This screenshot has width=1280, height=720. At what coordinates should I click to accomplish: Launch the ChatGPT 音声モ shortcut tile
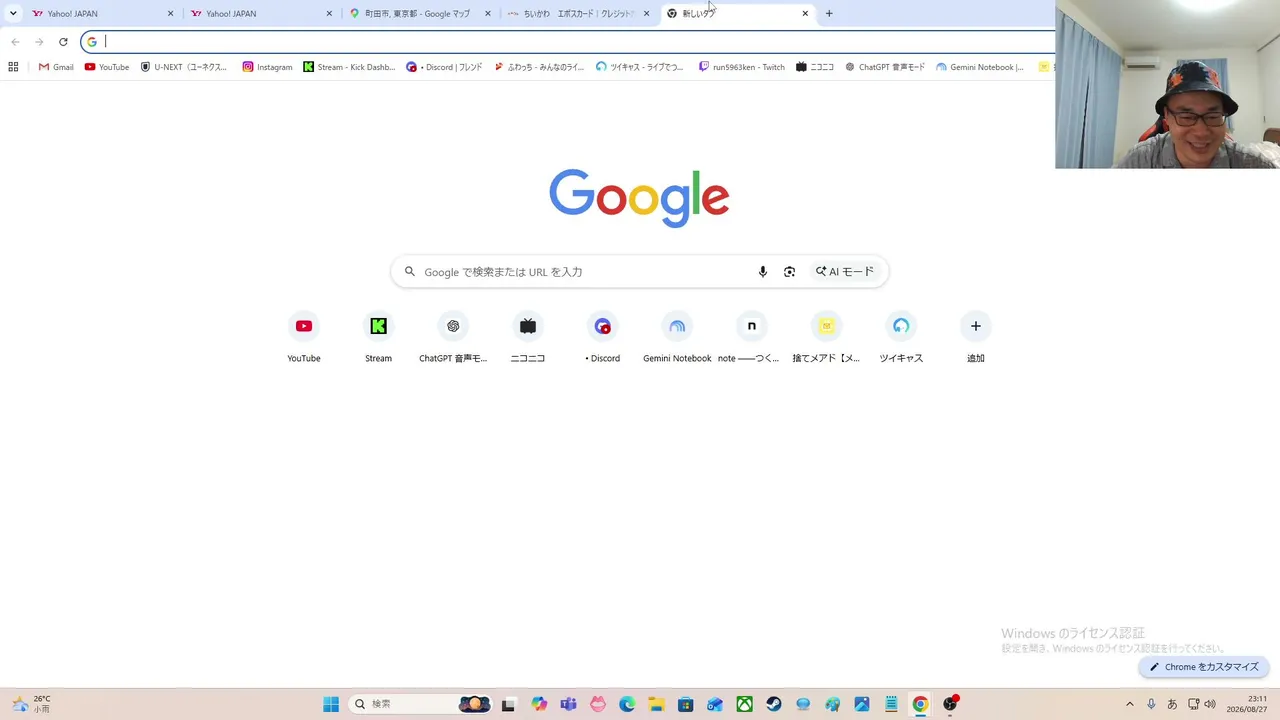[x=453, y=337]
